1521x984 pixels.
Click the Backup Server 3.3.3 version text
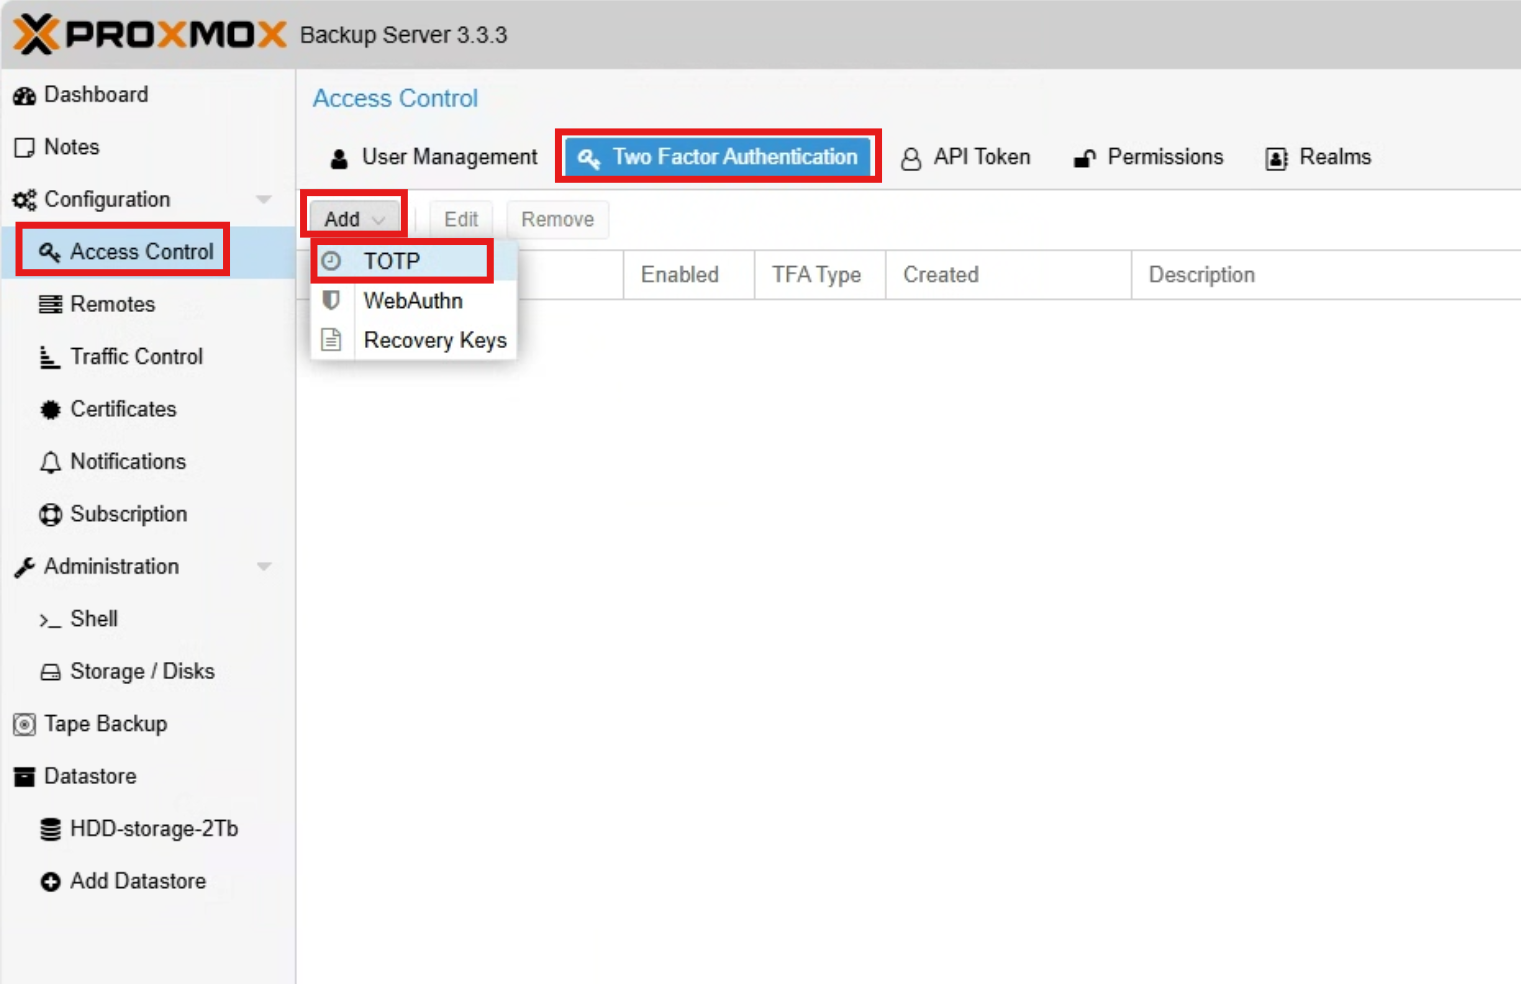403,35
